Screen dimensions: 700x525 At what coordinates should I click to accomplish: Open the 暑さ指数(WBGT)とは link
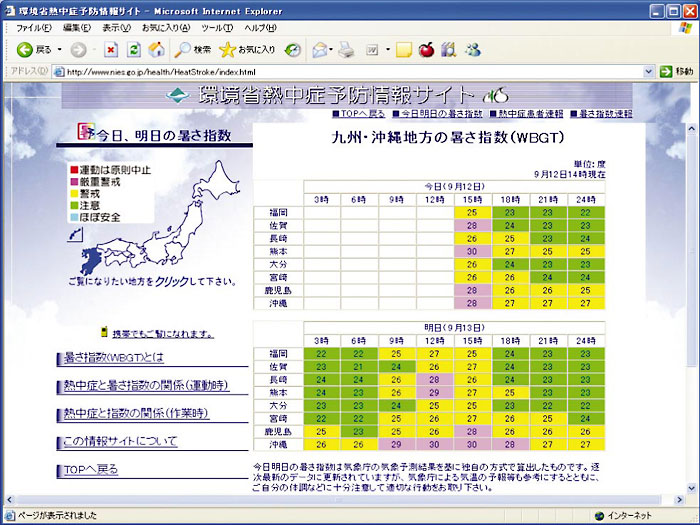[113, 357]
